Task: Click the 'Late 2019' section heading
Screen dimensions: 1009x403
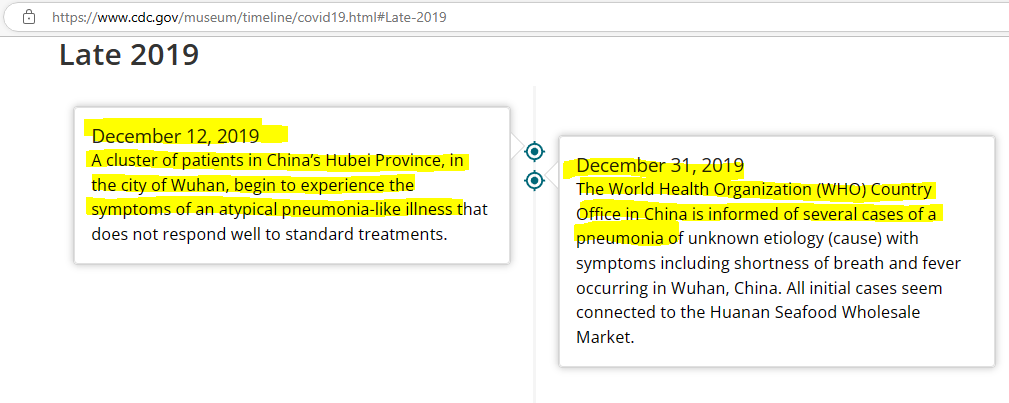Action: 129,55
